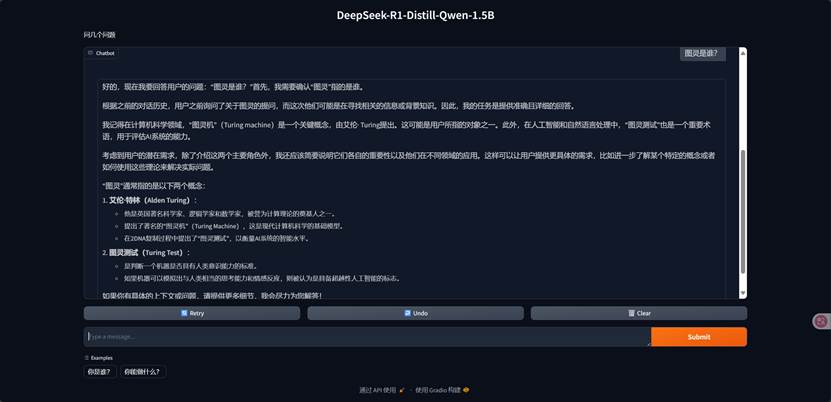Click the scrollbar up arrow
The image size is (831, 402).
pyautogui.click(x=743, y=51)
